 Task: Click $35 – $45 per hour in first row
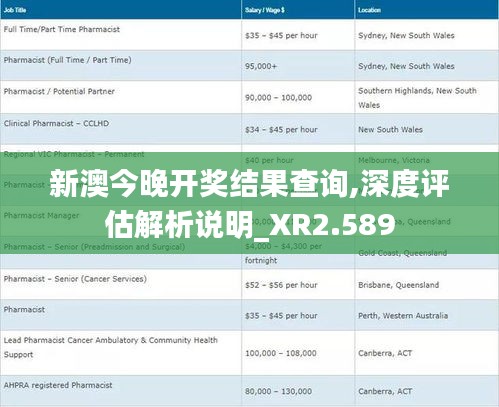pos(281,35)
